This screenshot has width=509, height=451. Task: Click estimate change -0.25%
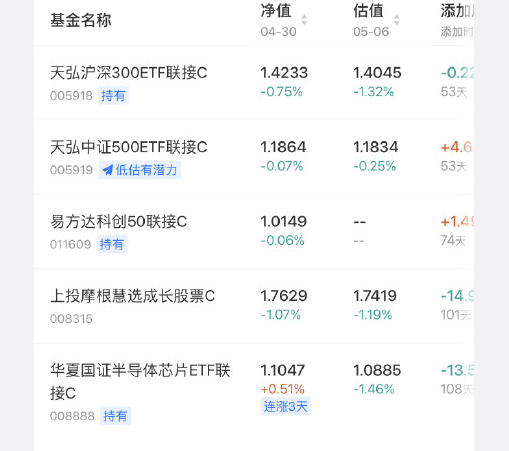(x=375, y=166)
